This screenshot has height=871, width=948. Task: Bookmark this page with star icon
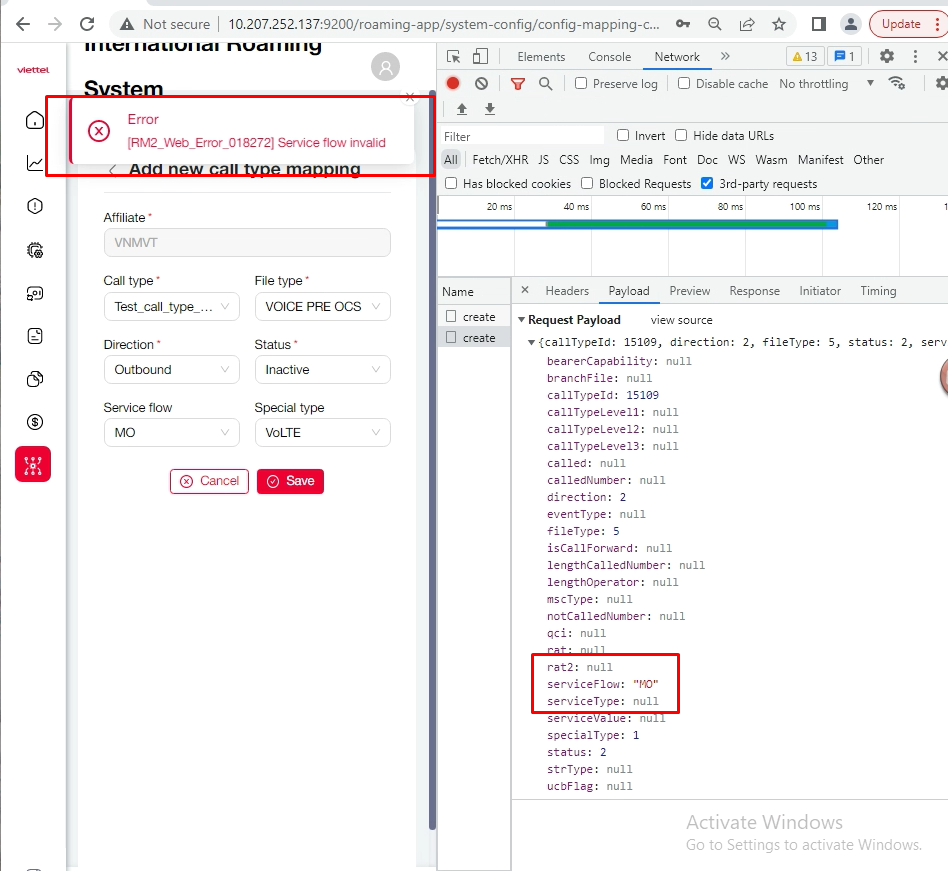(x=779, y=24)
